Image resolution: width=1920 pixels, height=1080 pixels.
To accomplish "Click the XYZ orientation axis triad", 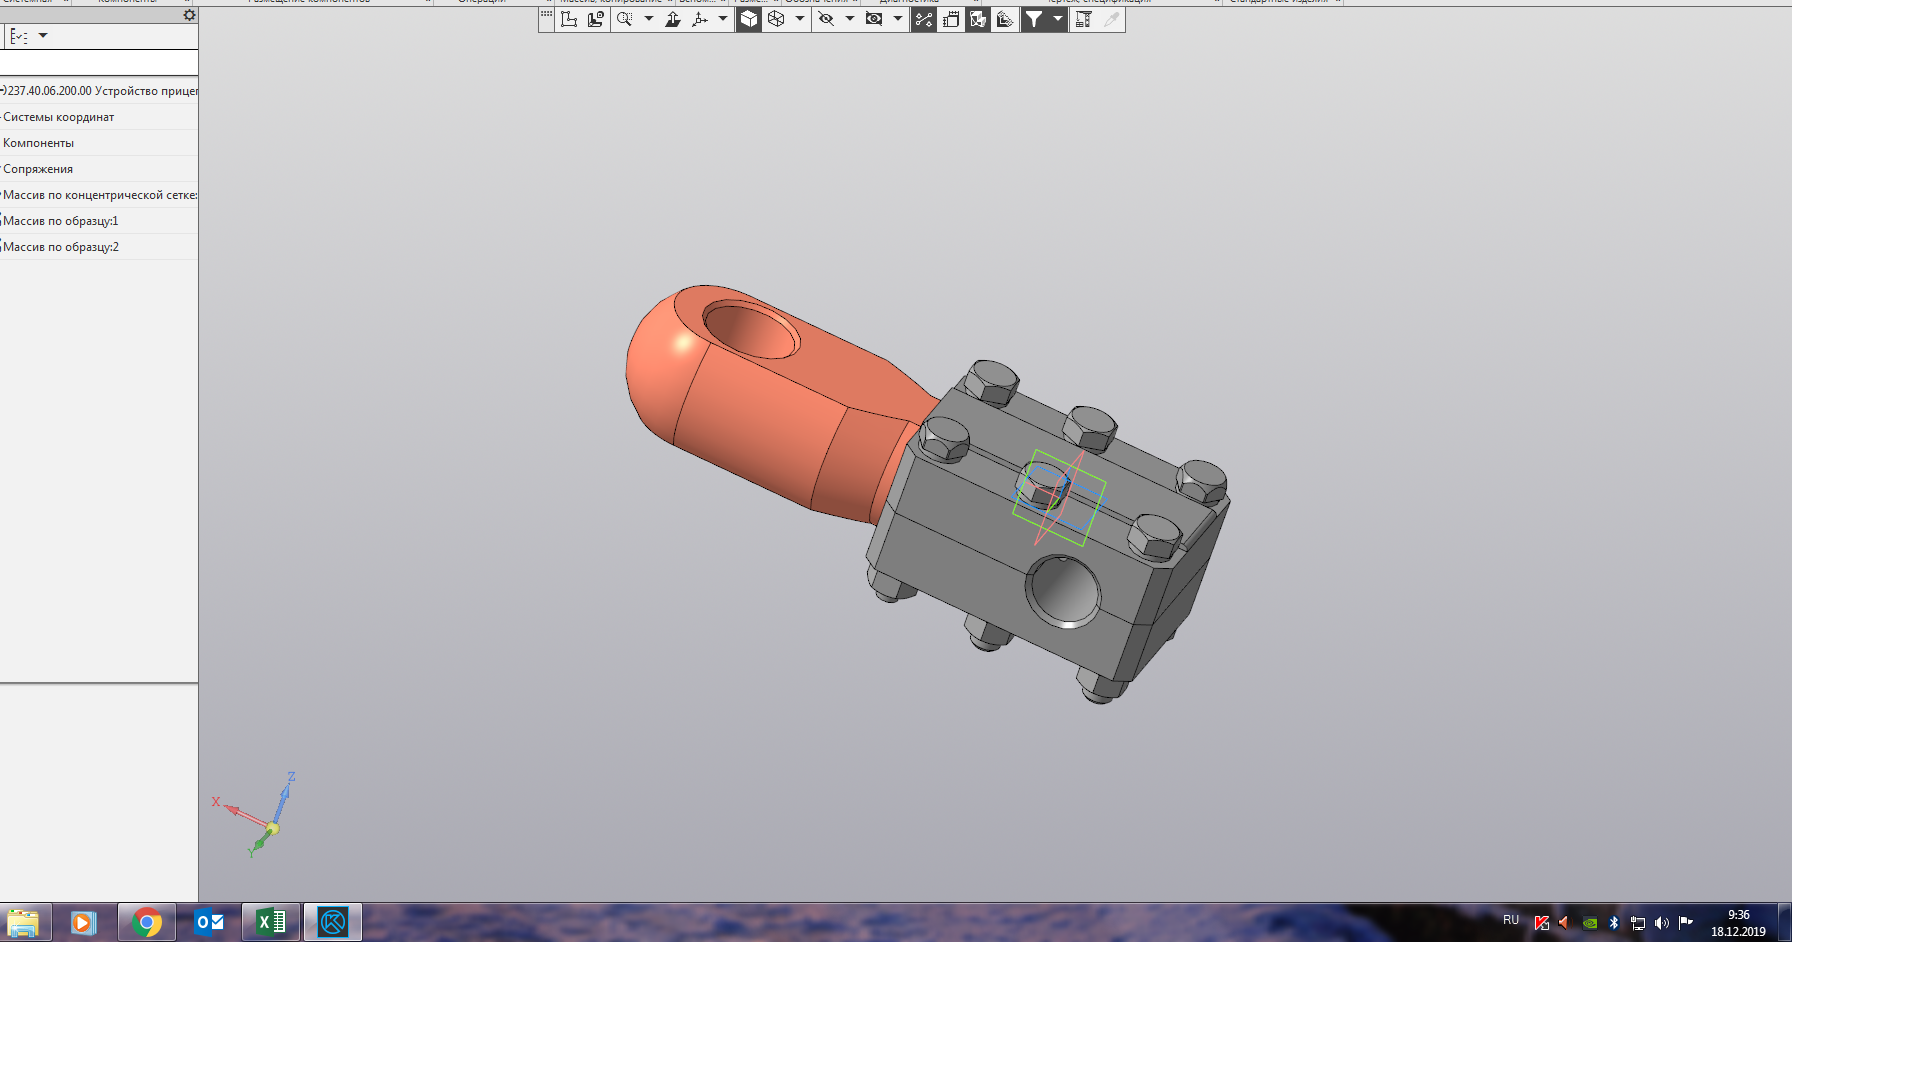I will [256, 814].
